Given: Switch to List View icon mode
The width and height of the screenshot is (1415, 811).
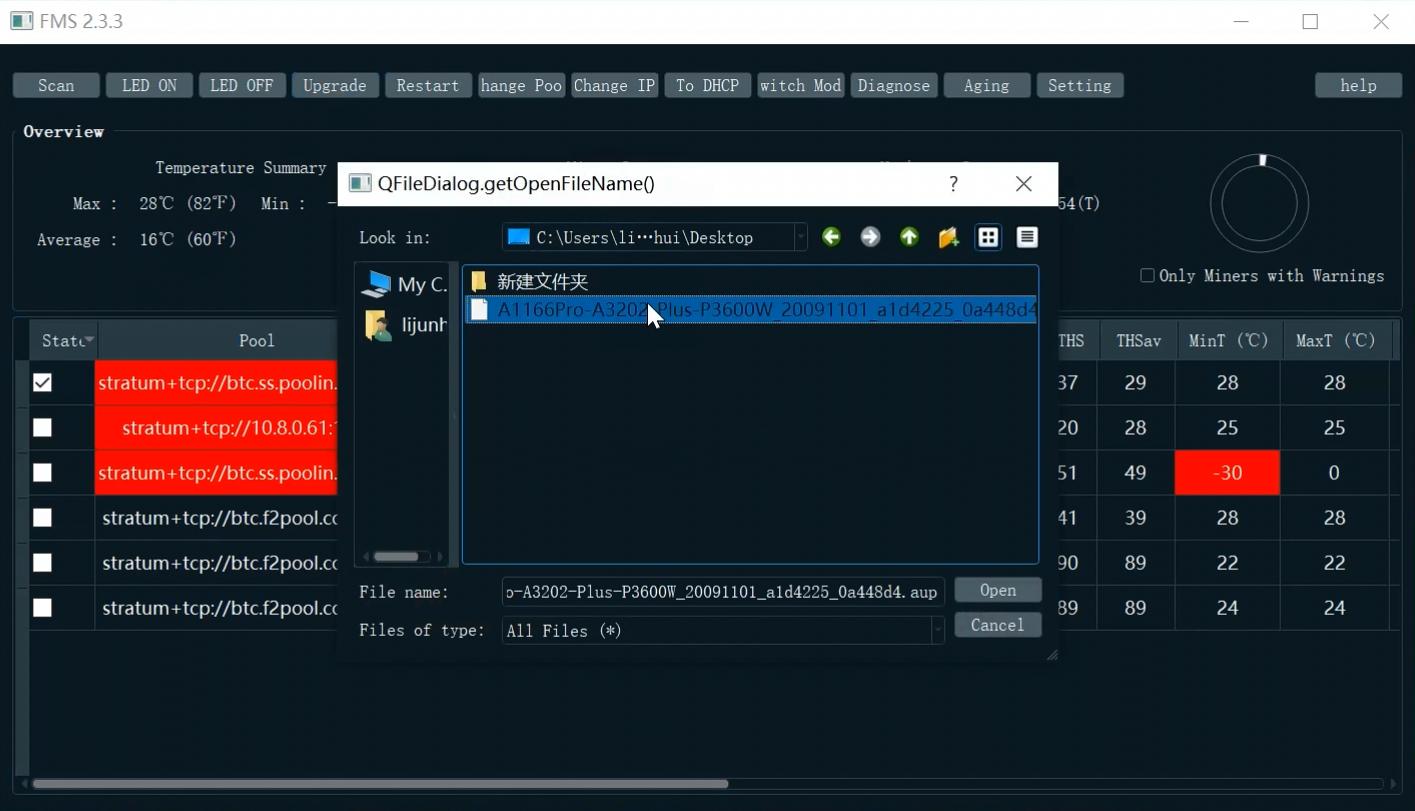Looking at the screenshot, I should coord(988,237).
